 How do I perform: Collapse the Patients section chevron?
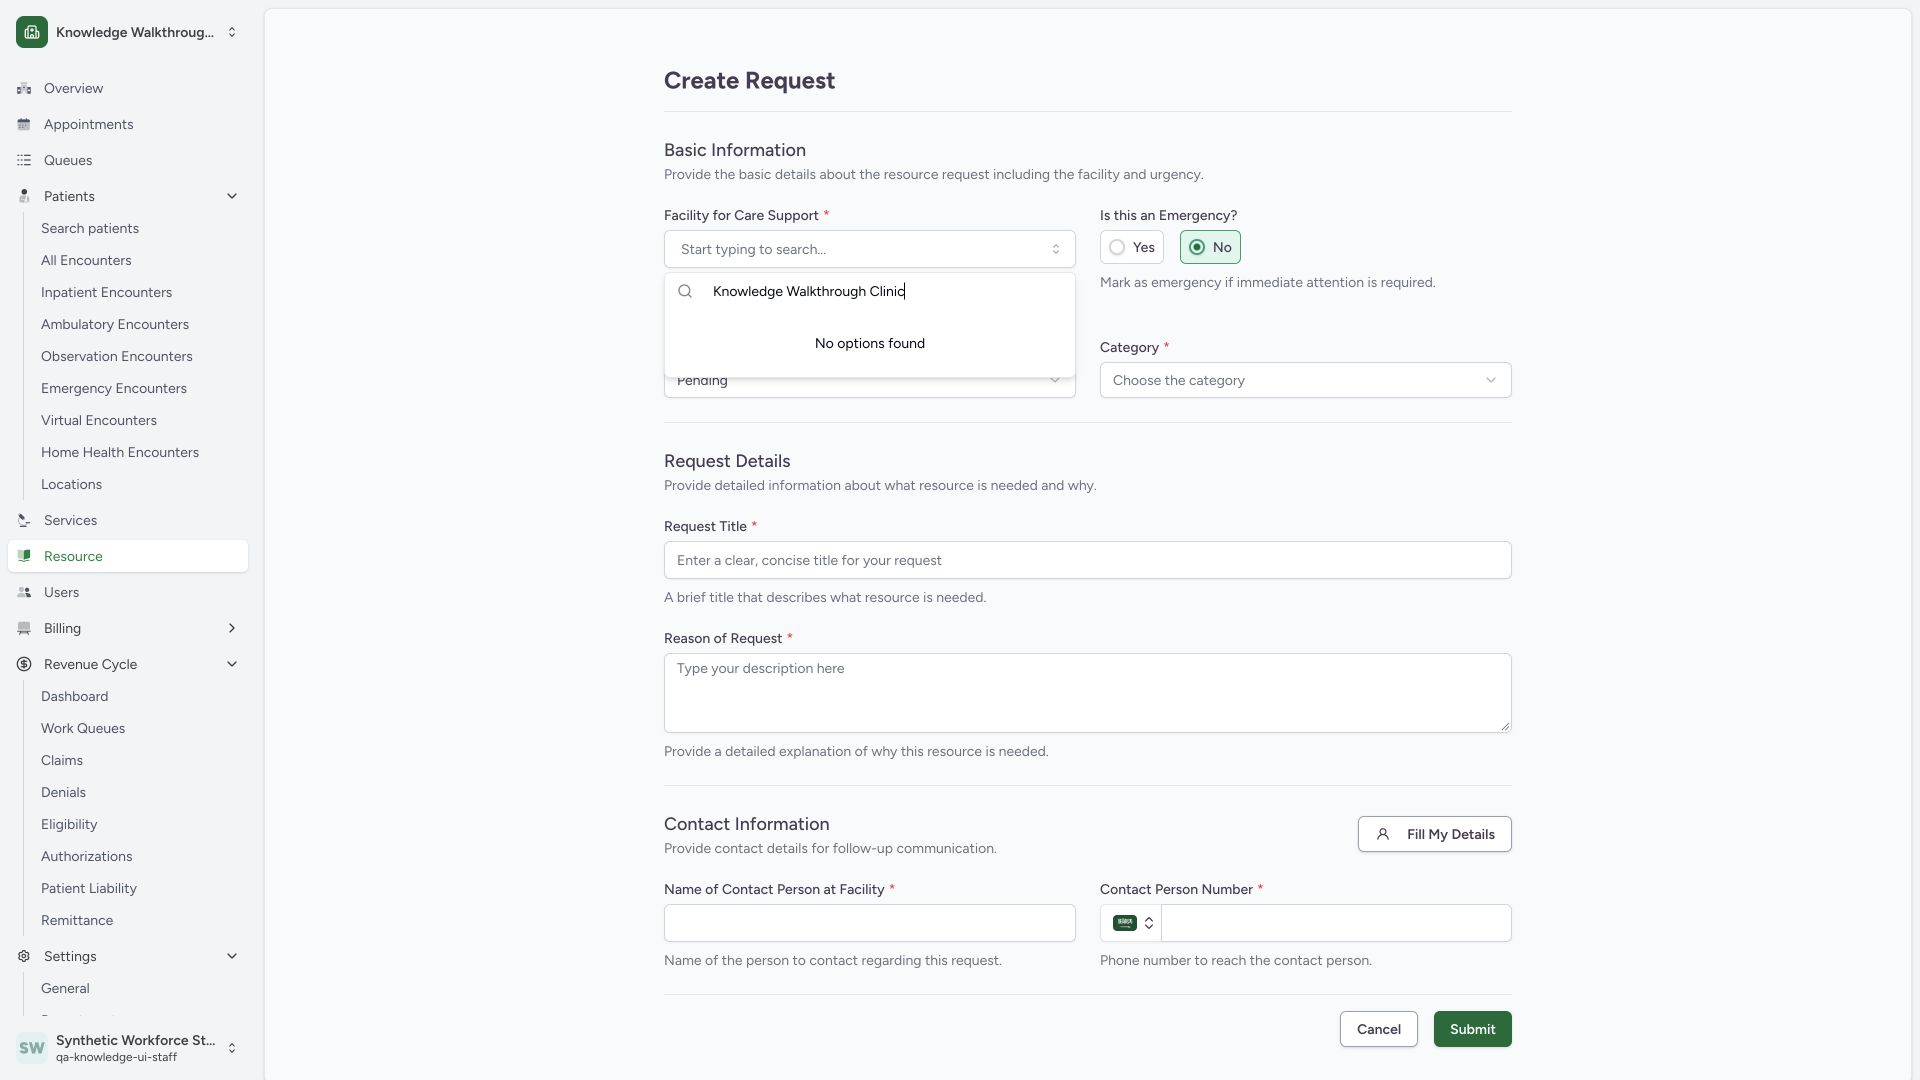point(232,196)
